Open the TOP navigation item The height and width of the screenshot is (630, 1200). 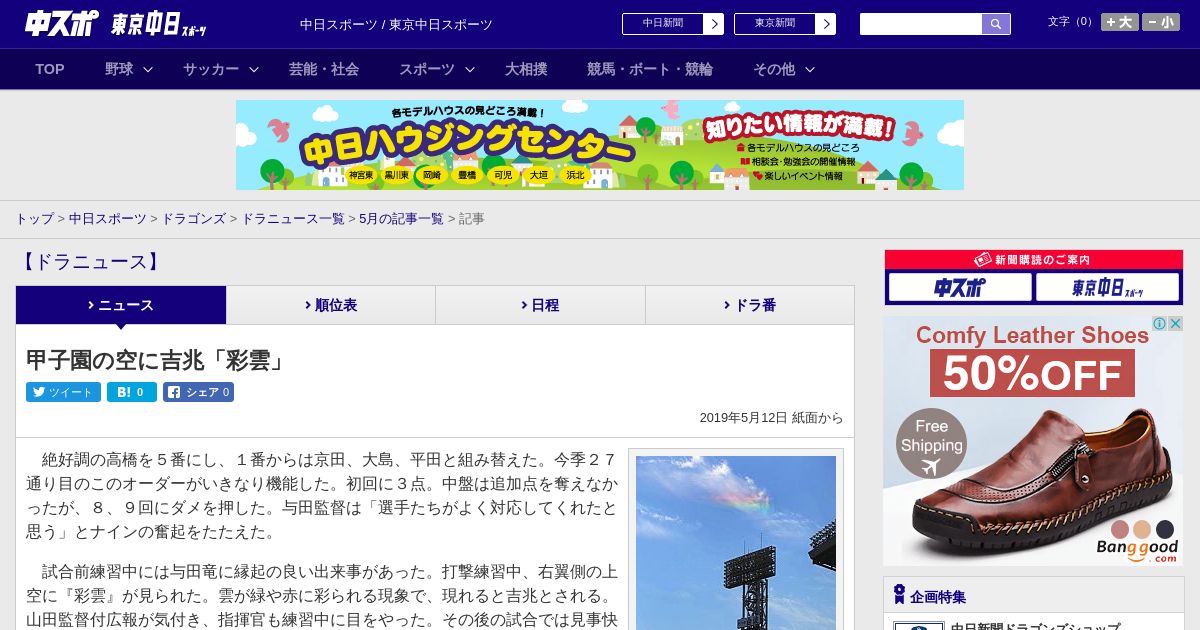pos(50,69)
